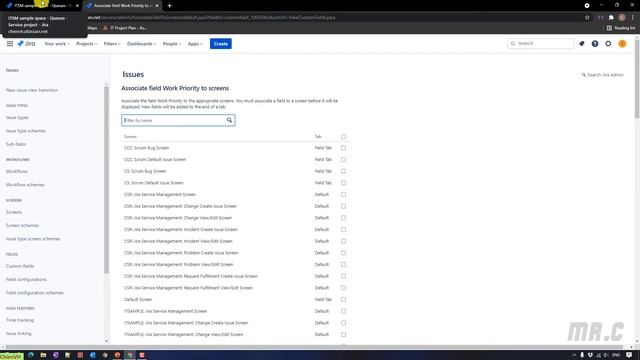
Task: Check the CSR: Jira Service Management Screen checkbox
Action: pos(343,194)
